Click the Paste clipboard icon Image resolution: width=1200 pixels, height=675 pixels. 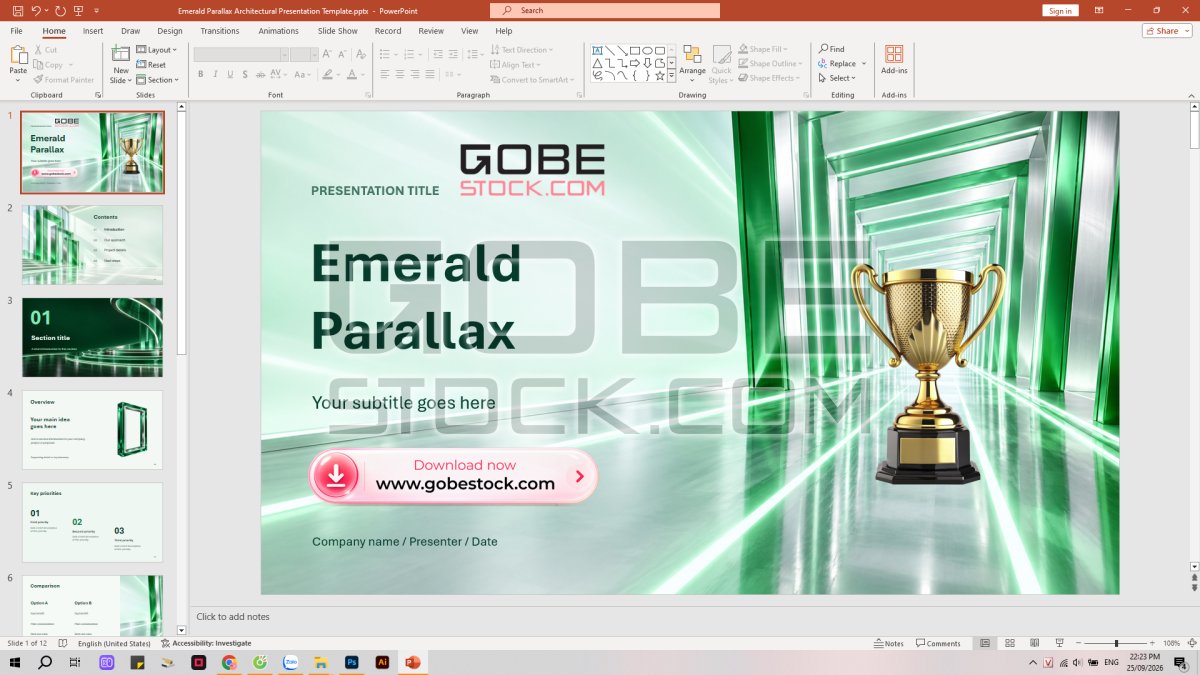coord(18,57)
